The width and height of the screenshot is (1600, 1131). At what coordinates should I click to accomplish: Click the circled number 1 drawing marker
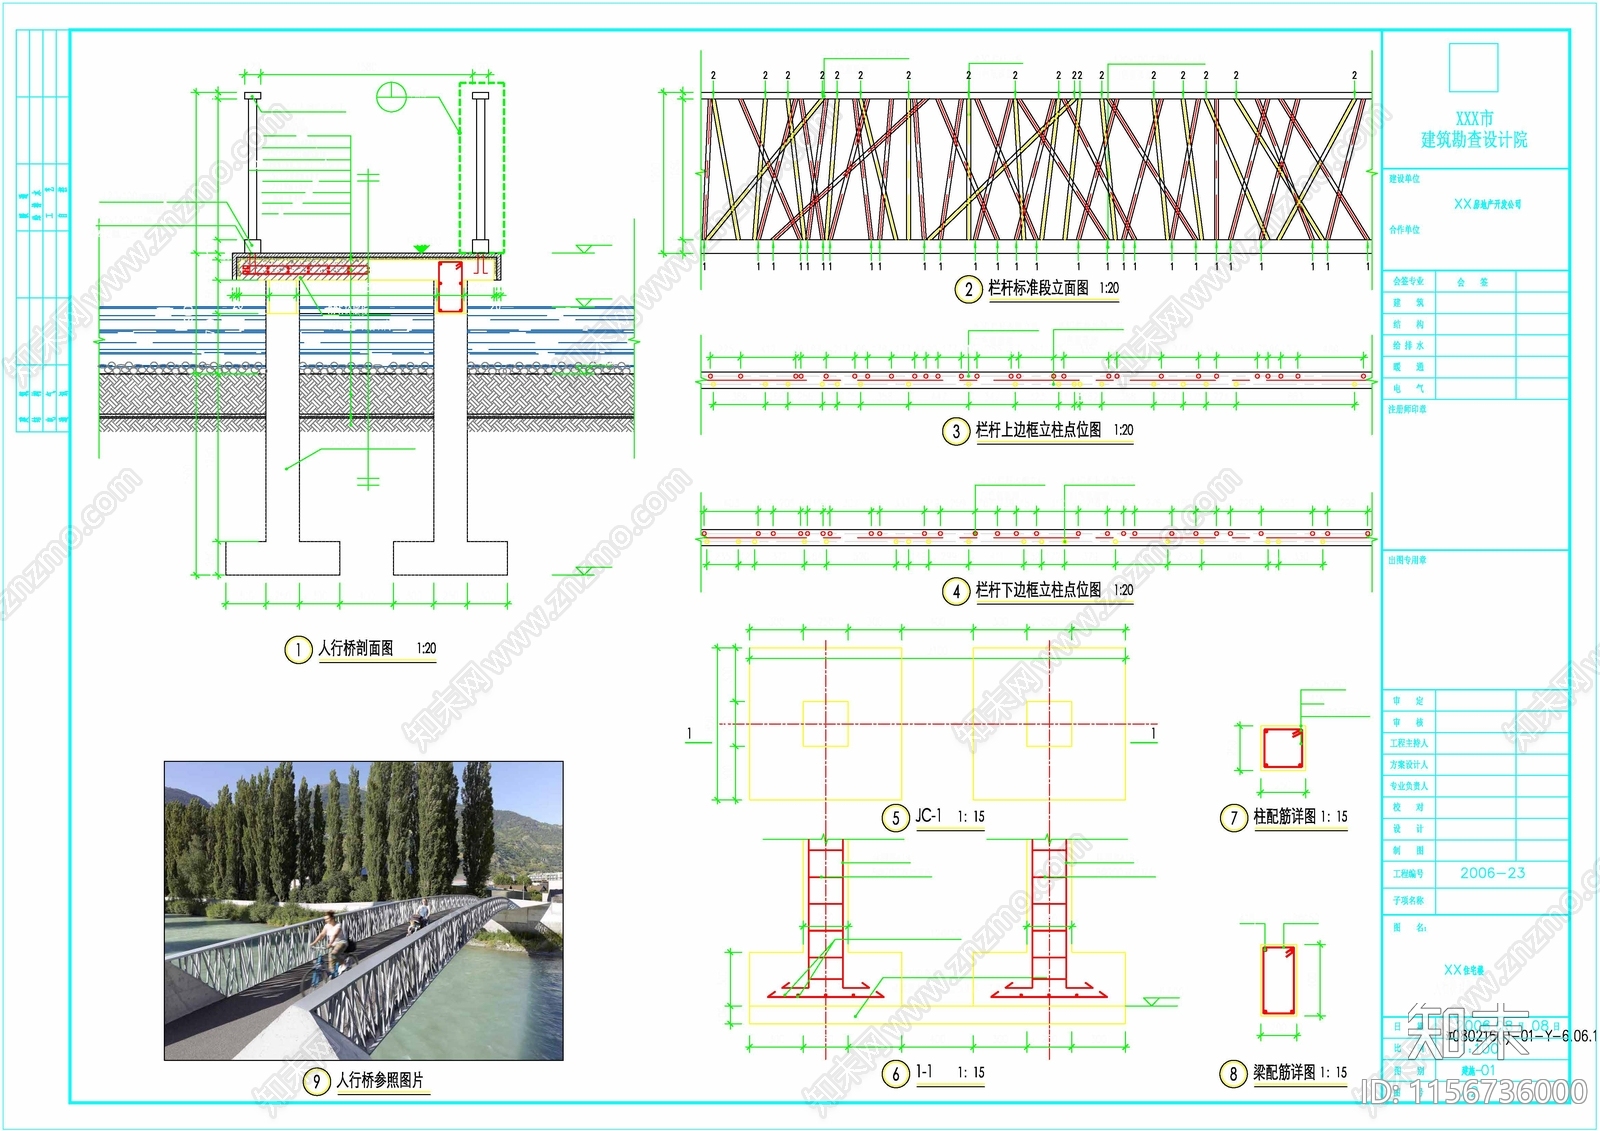(x=298, y=650)
